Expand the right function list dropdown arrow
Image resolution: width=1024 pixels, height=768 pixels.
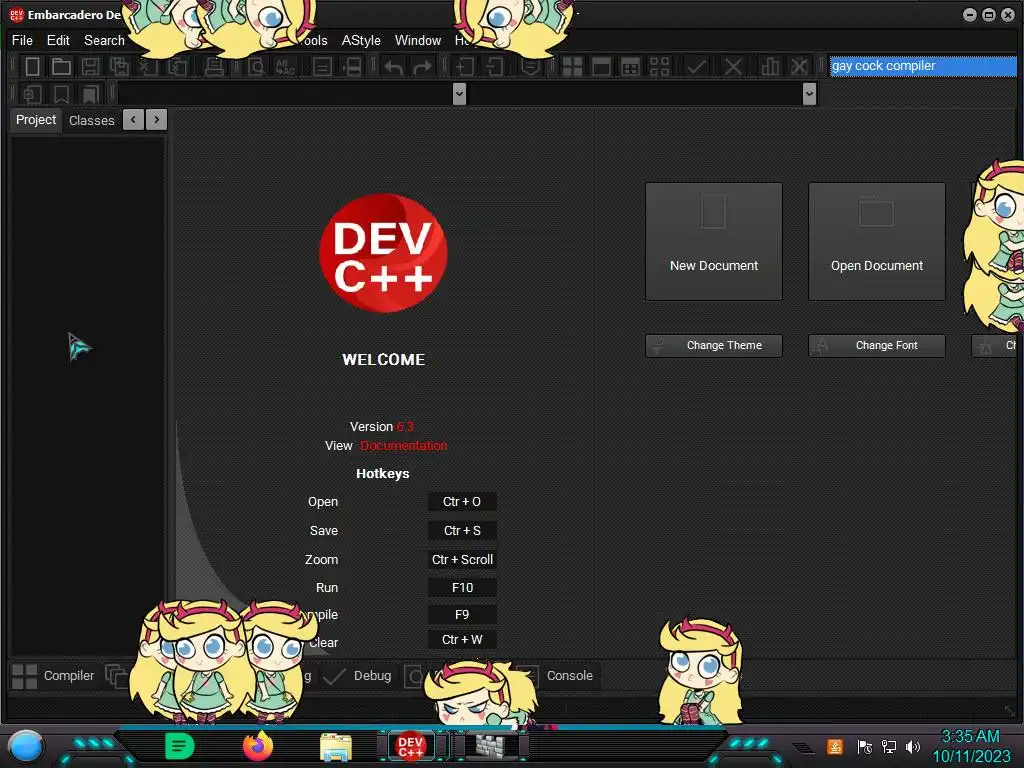point(809,94)
